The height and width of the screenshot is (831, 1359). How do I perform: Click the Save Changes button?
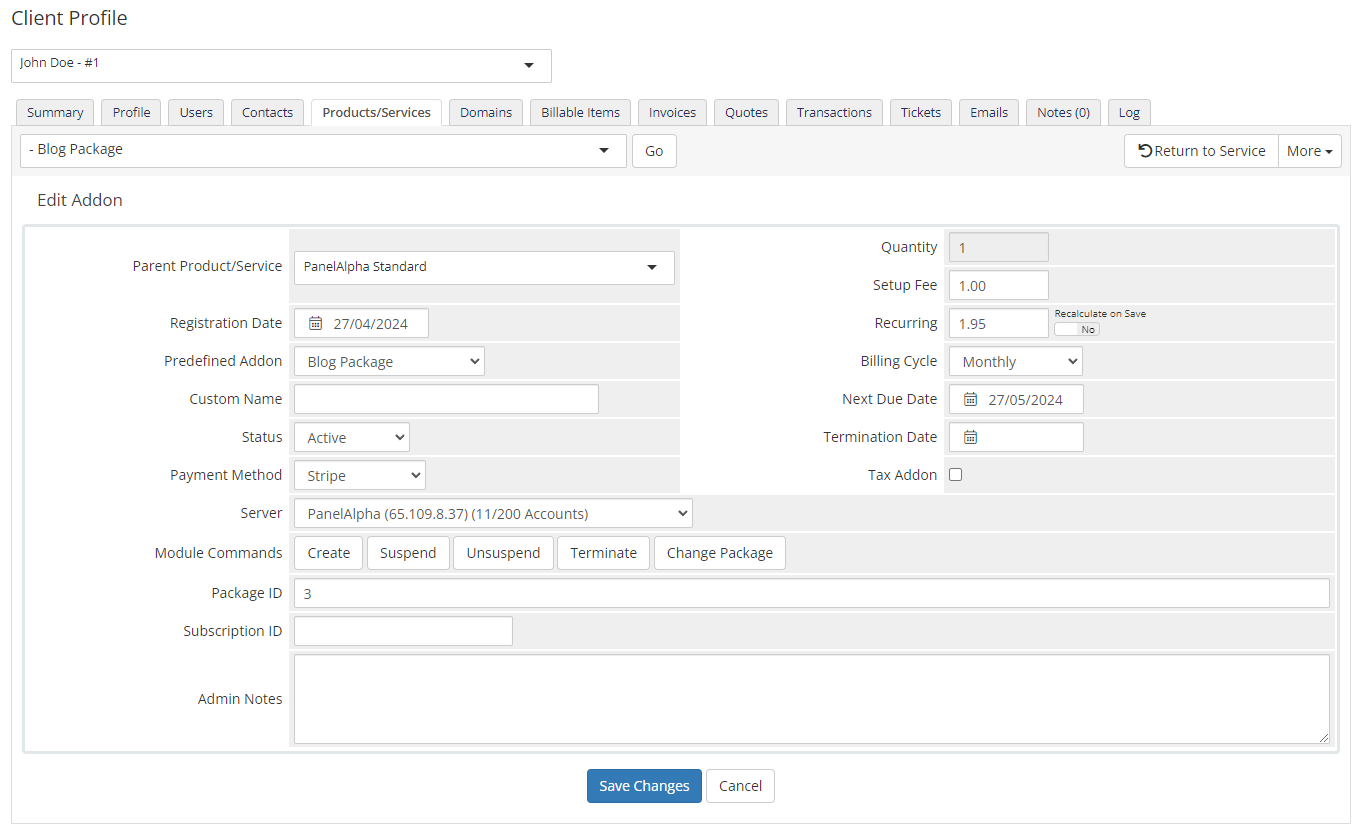click(x=643, y=785)
